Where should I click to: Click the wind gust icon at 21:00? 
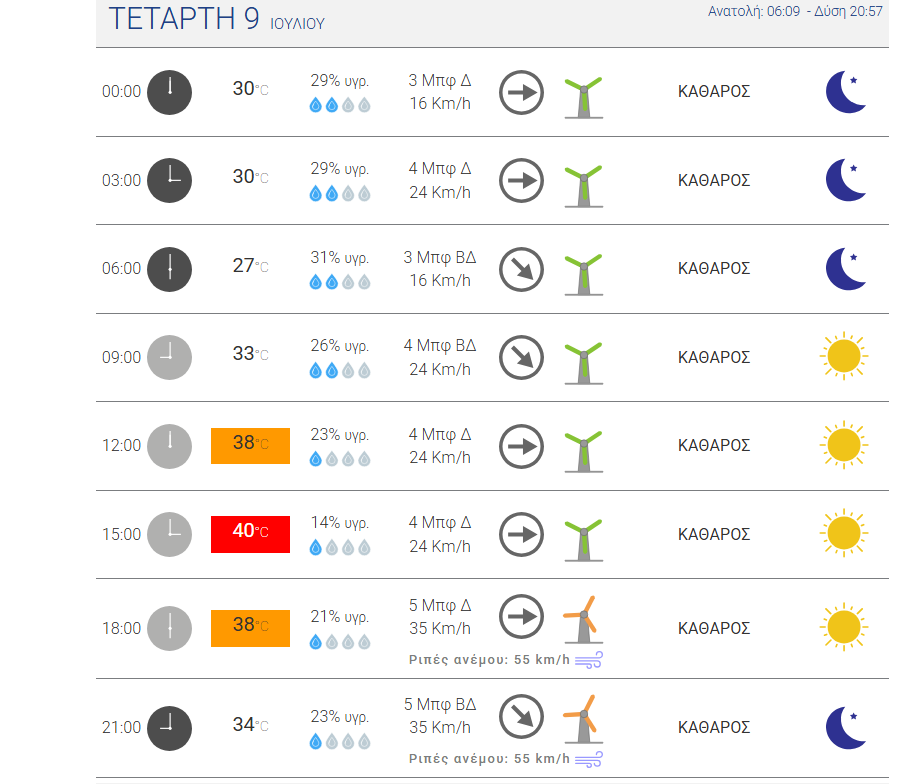click(x=588, y=759)
